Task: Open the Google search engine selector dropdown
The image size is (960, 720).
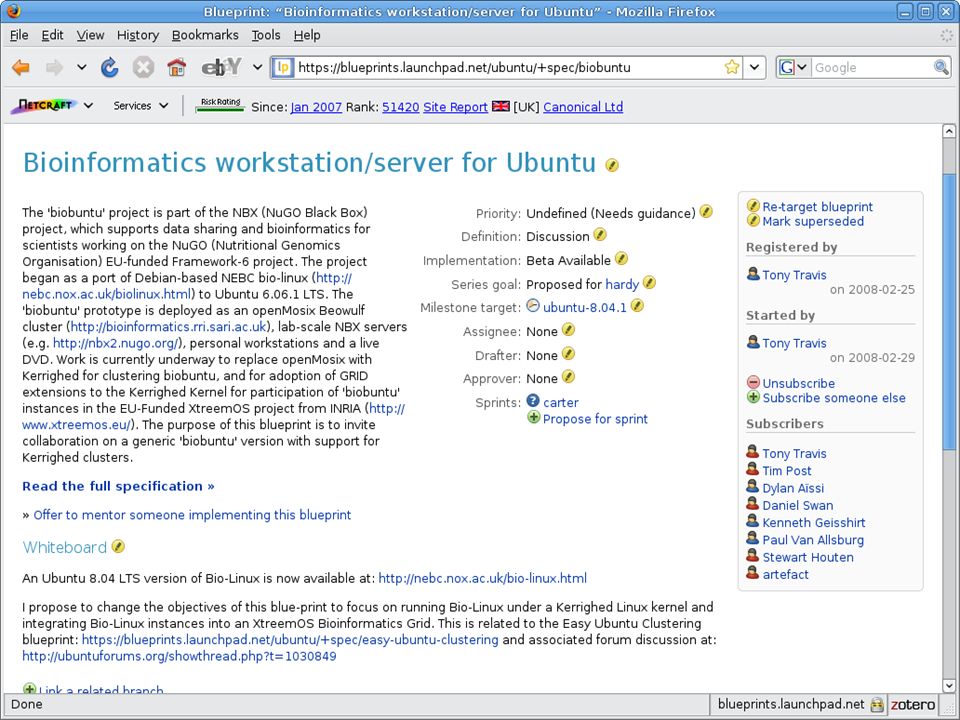Action: click(793, 67)
